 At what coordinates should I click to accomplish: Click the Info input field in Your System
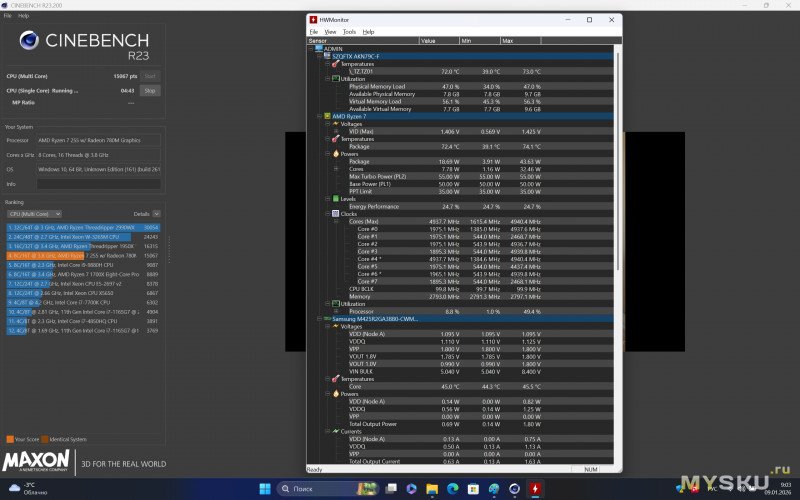click(x=100, y=183)
